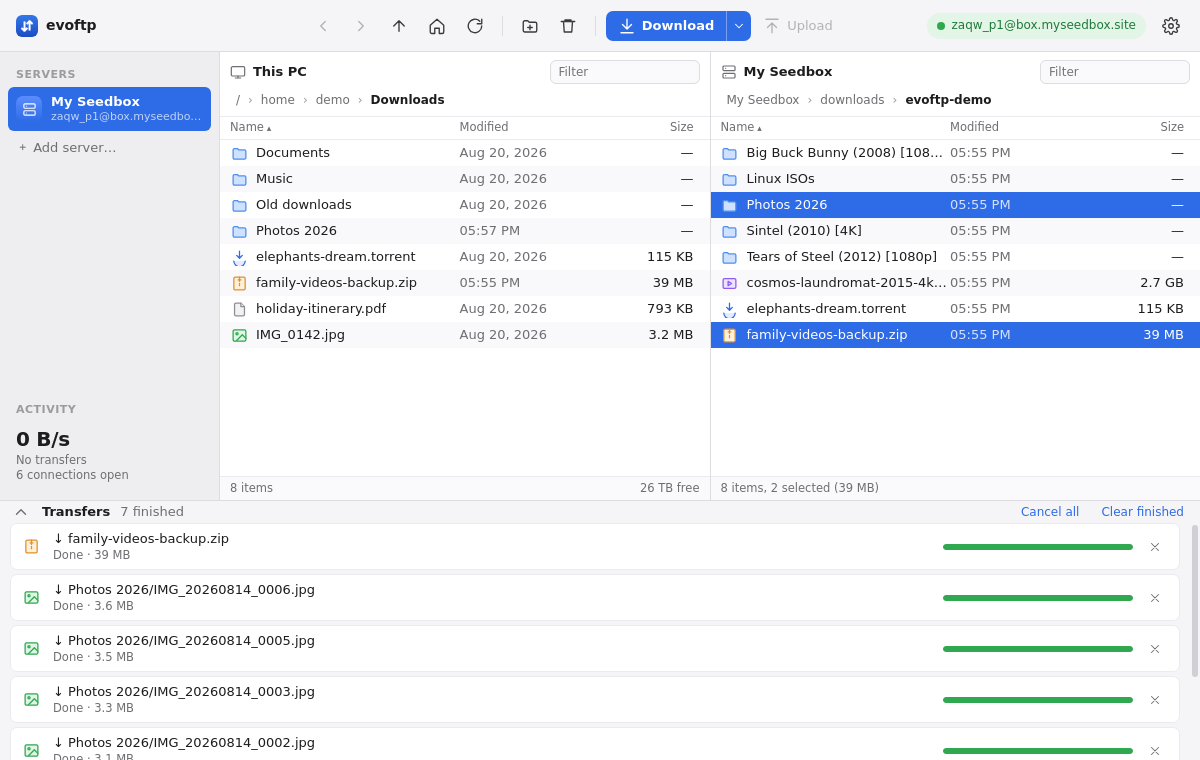Select the Documents folder row

coord(465,153)
